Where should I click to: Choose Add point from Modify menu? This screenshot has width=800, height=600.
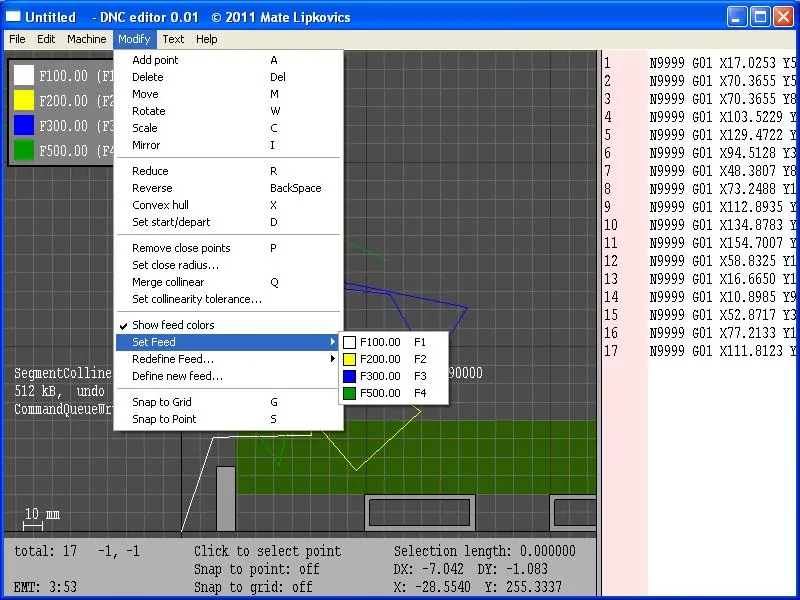[229, 60]
